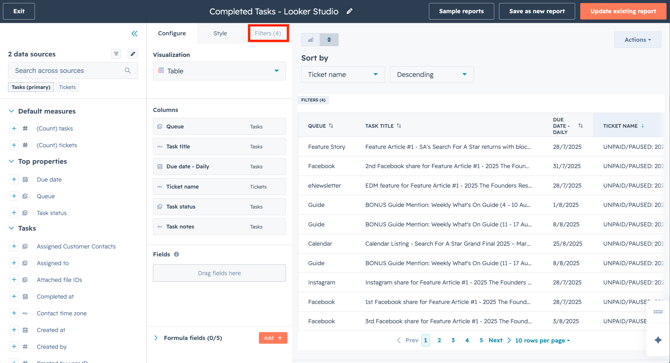Select the Task status column entry

pyautogui.click(x=219, y=207)
